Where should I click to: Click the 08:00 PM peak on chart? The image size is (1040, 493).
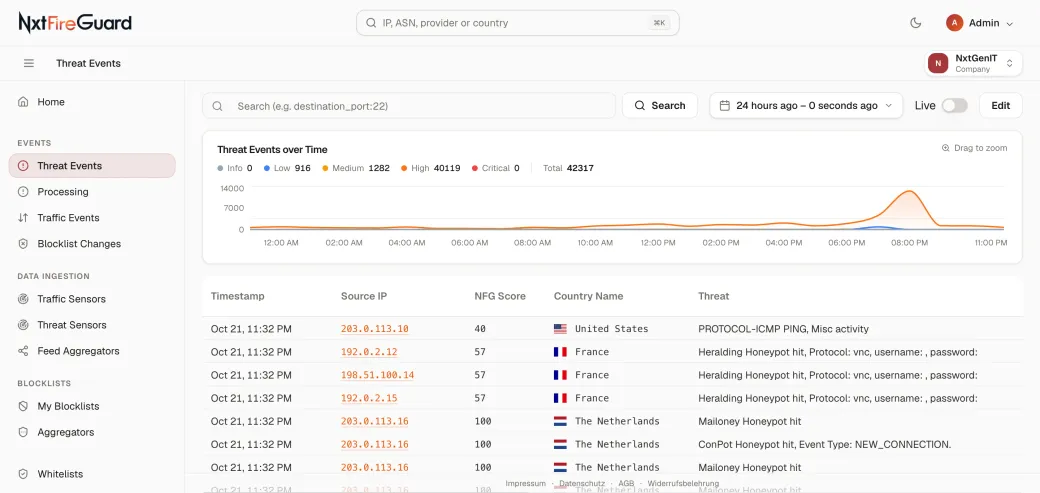(908, 192)
